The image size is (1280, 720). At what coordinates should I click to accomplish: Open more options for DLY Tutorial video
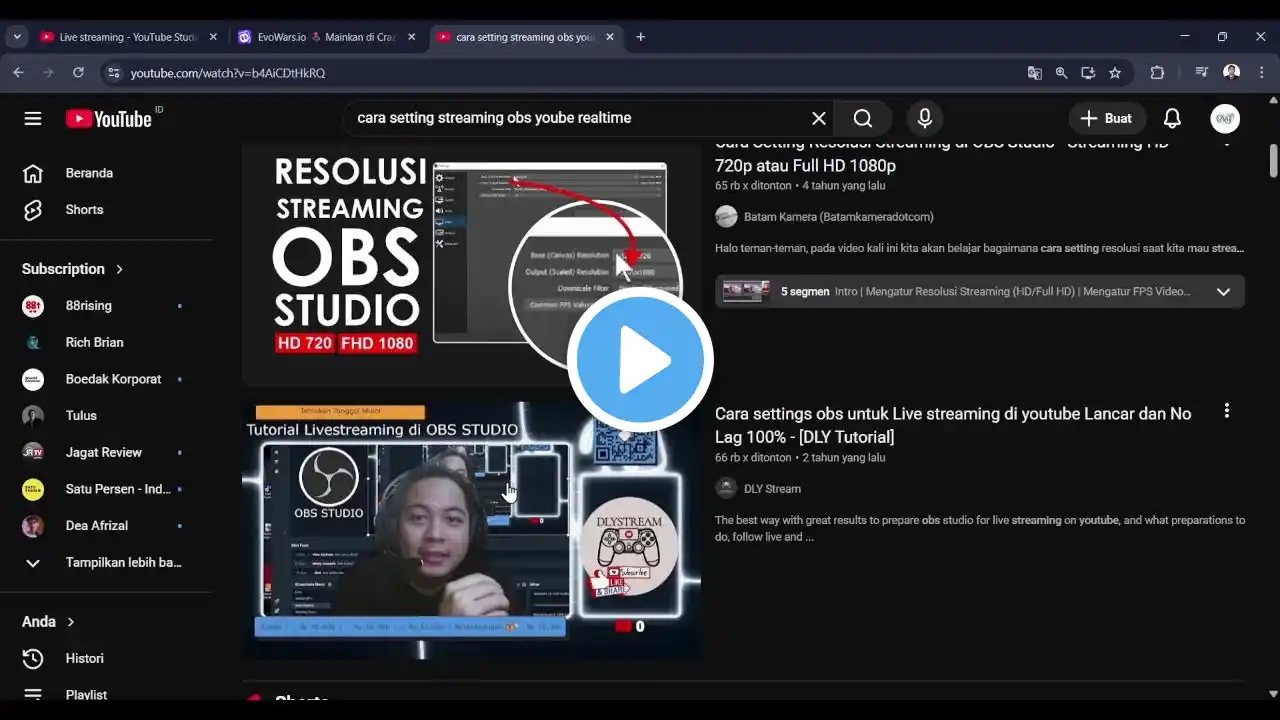click(x=1227, y=411)
